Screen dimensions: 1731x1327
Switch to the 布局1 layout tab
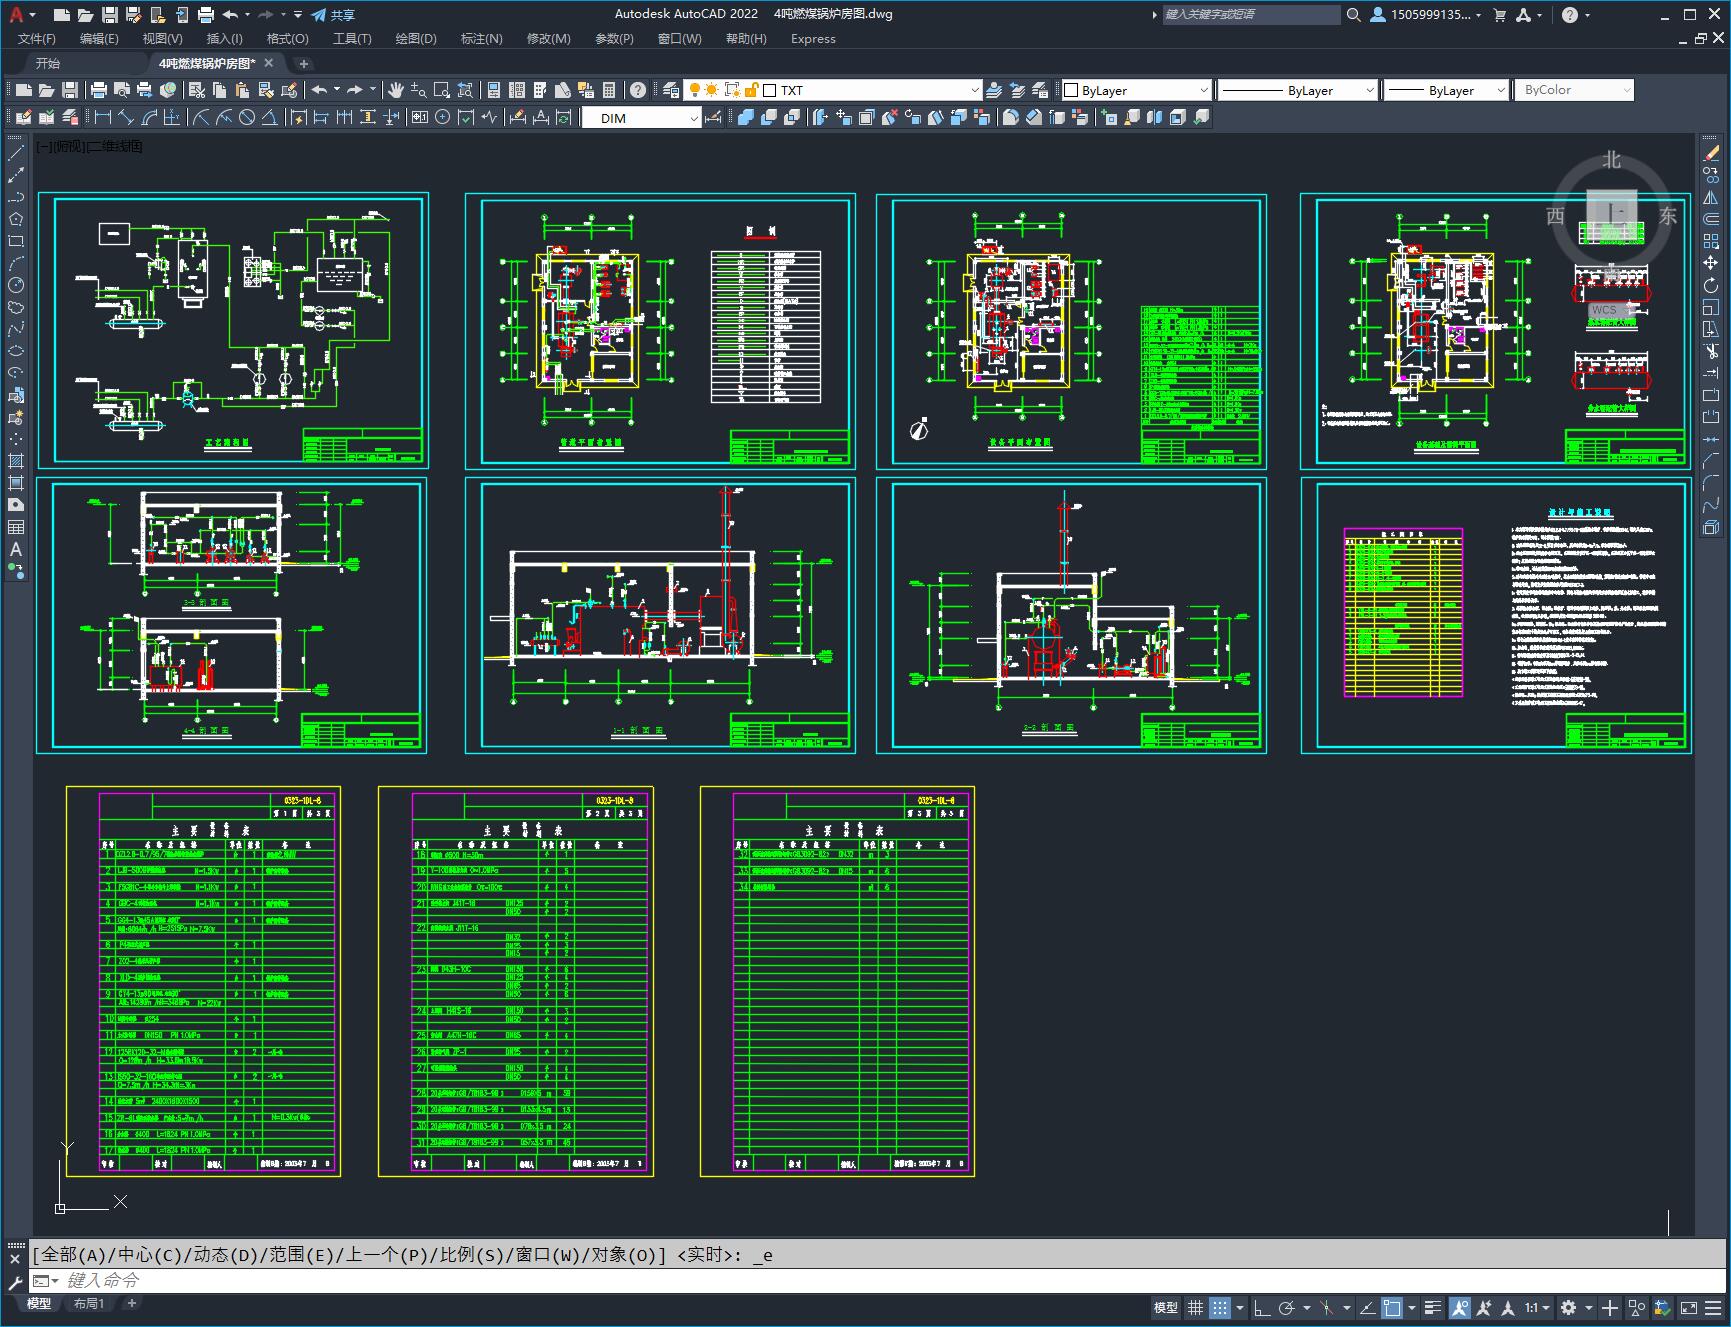click(88, 1303)
